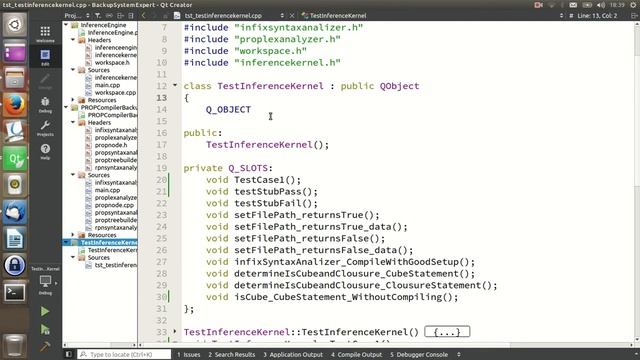
Task: Toggle synchronize with editor link icon
Action: click(x=109, y=16)
